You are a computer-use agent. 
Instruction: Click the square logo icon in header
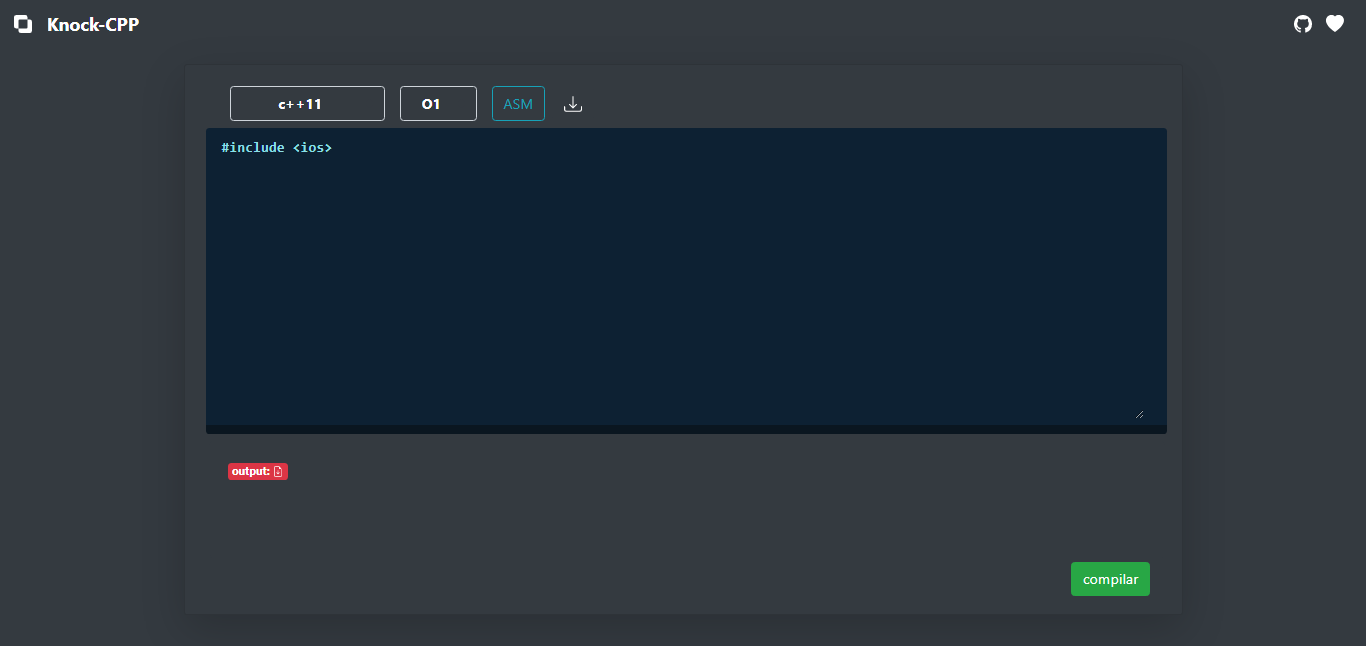coord(22,23)
